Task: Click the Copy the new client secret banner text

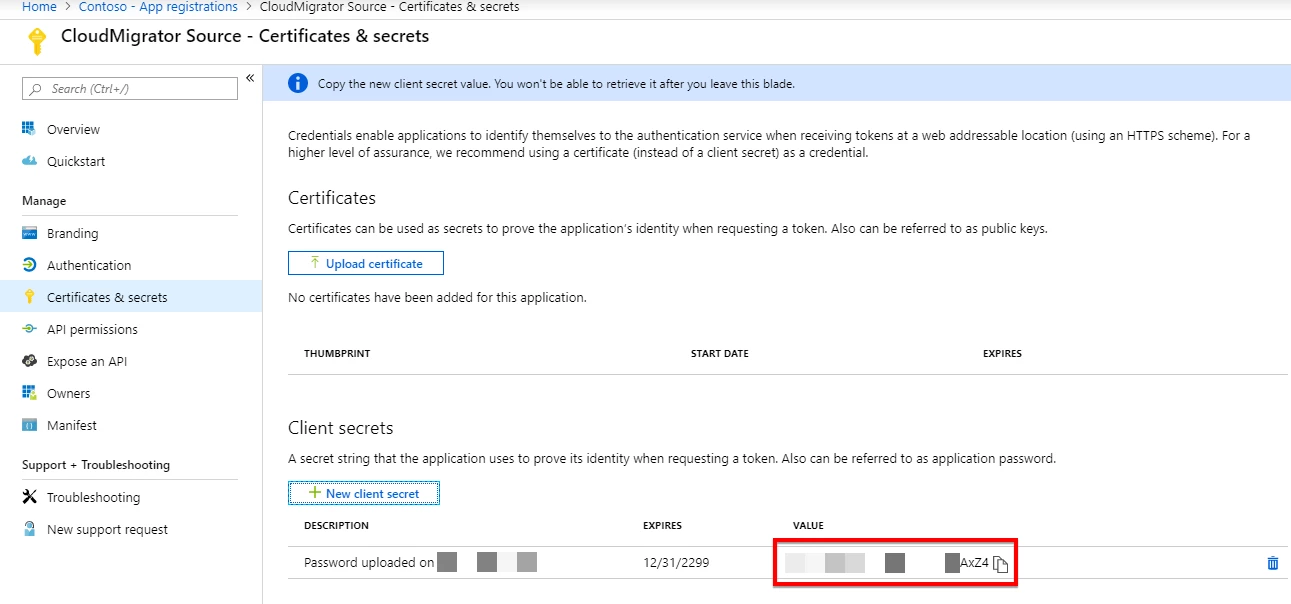Action: [x=556, y=84]
